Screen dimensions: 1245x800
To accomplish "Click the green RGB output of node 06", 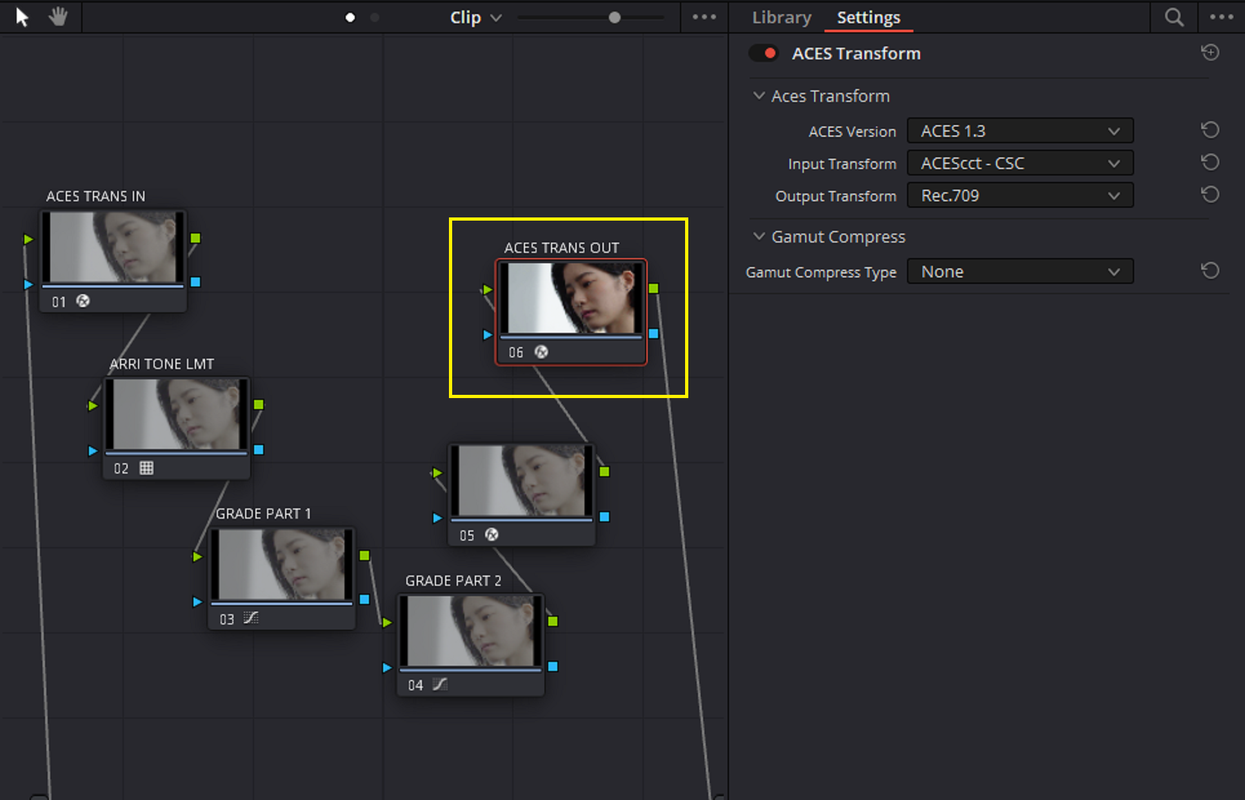I will pyautogui.click(x=653, y=288).
